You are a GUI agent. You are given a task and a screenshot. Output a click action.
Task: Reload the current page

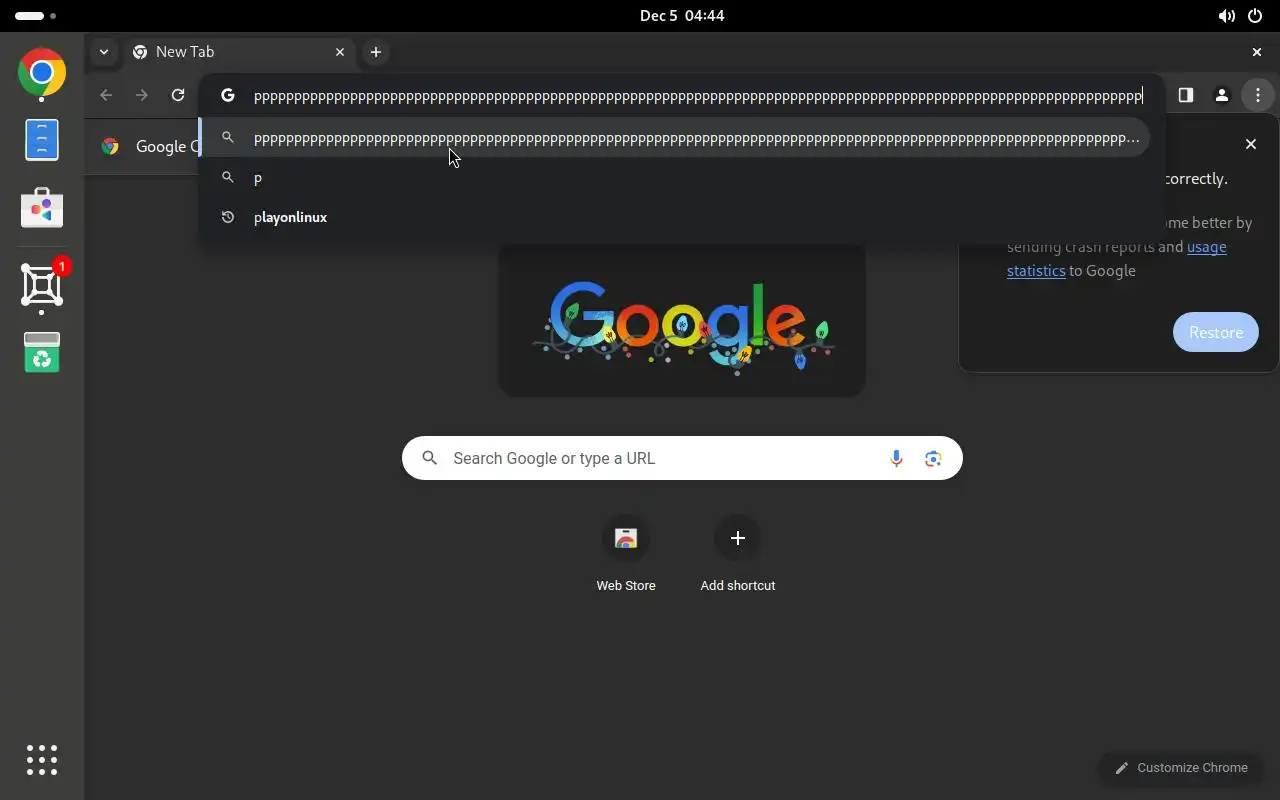pos(178,95)
